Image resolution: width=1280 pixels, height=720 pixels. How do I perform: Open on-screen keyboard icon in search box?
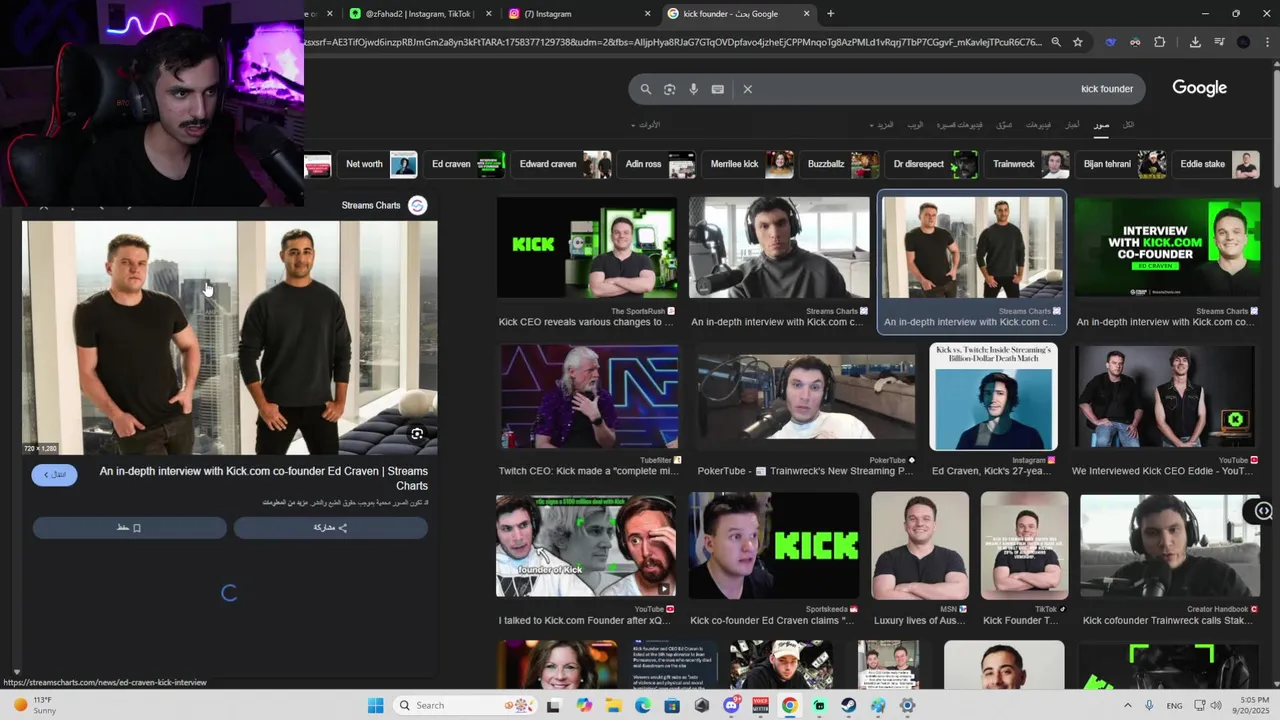coord(717,89)
